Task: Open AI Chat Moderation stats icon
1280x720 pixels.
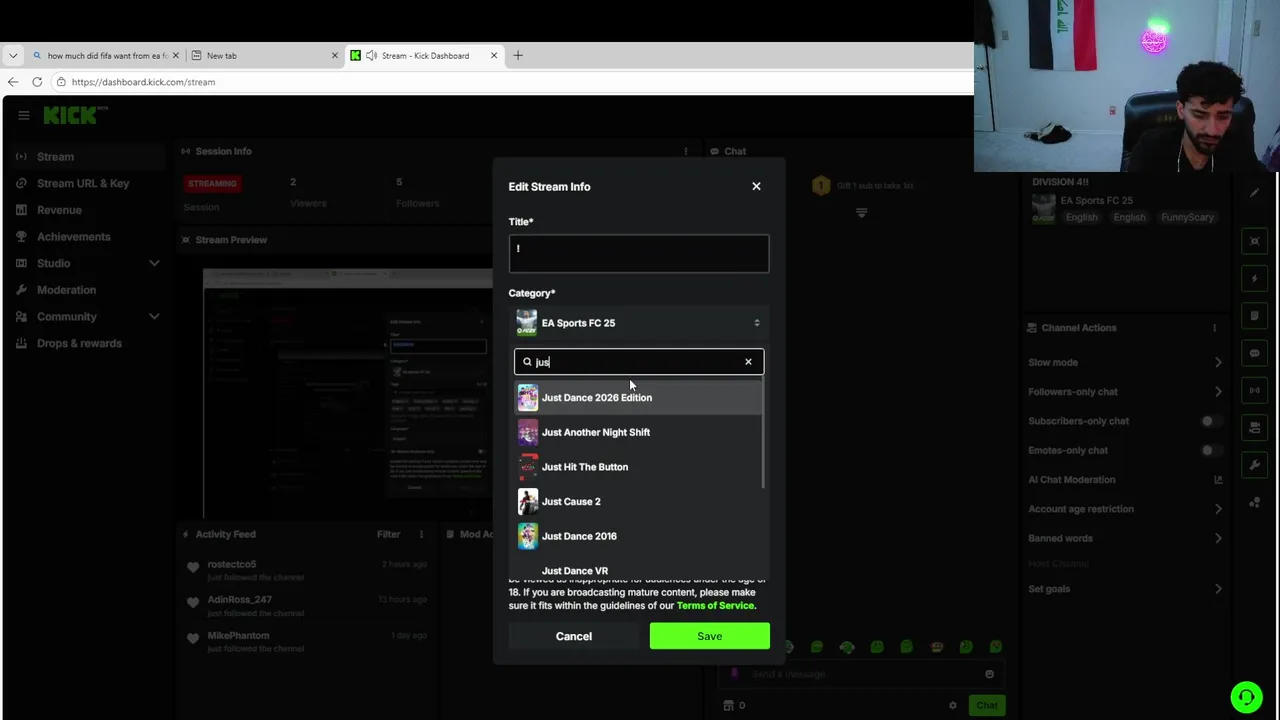Action: 1217,480
